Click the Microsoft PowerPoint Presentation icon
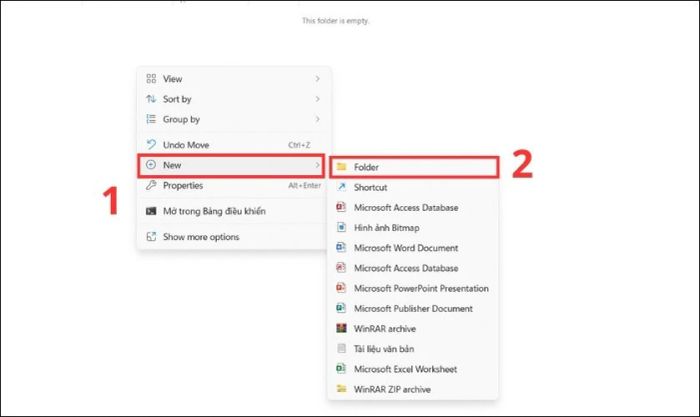Image resolution: width=700 pixels, height=417 pixels. point(342,288)
